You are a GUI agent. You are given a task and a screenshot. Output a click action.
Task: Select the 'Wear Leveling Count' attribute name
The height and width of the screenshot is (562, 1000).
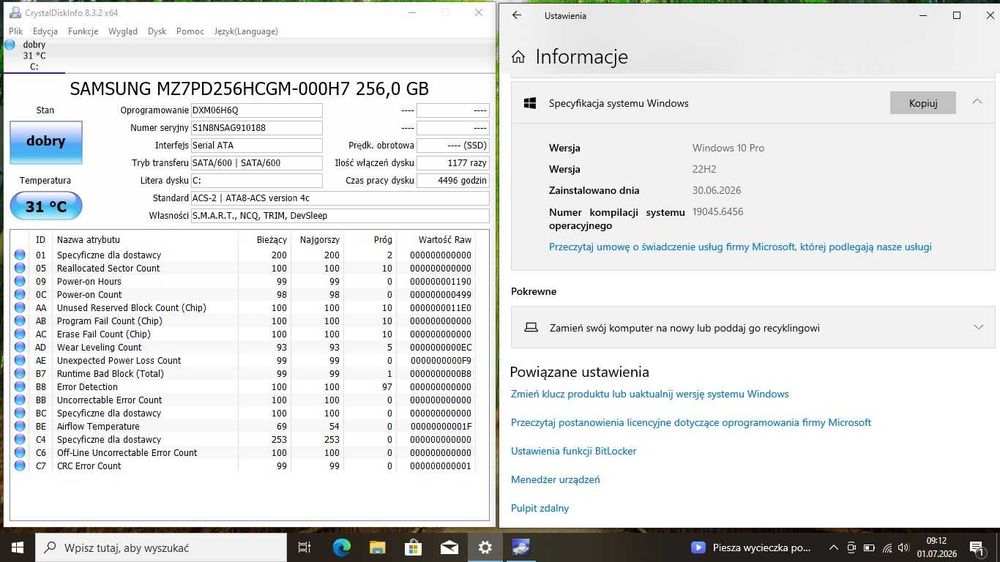pyautogui.click(x=99, y=347)
